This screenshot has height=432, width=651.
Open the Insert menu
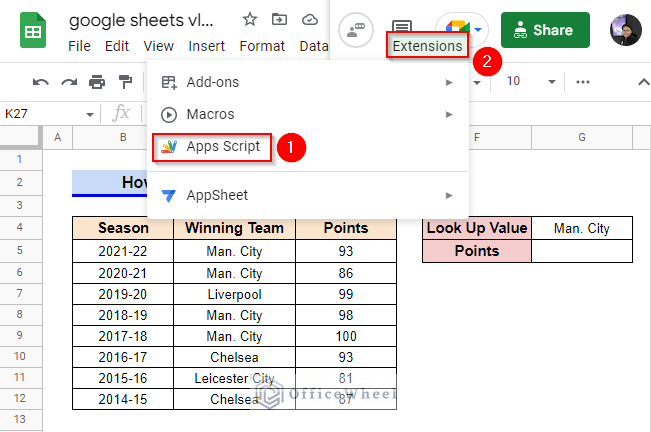206,46
